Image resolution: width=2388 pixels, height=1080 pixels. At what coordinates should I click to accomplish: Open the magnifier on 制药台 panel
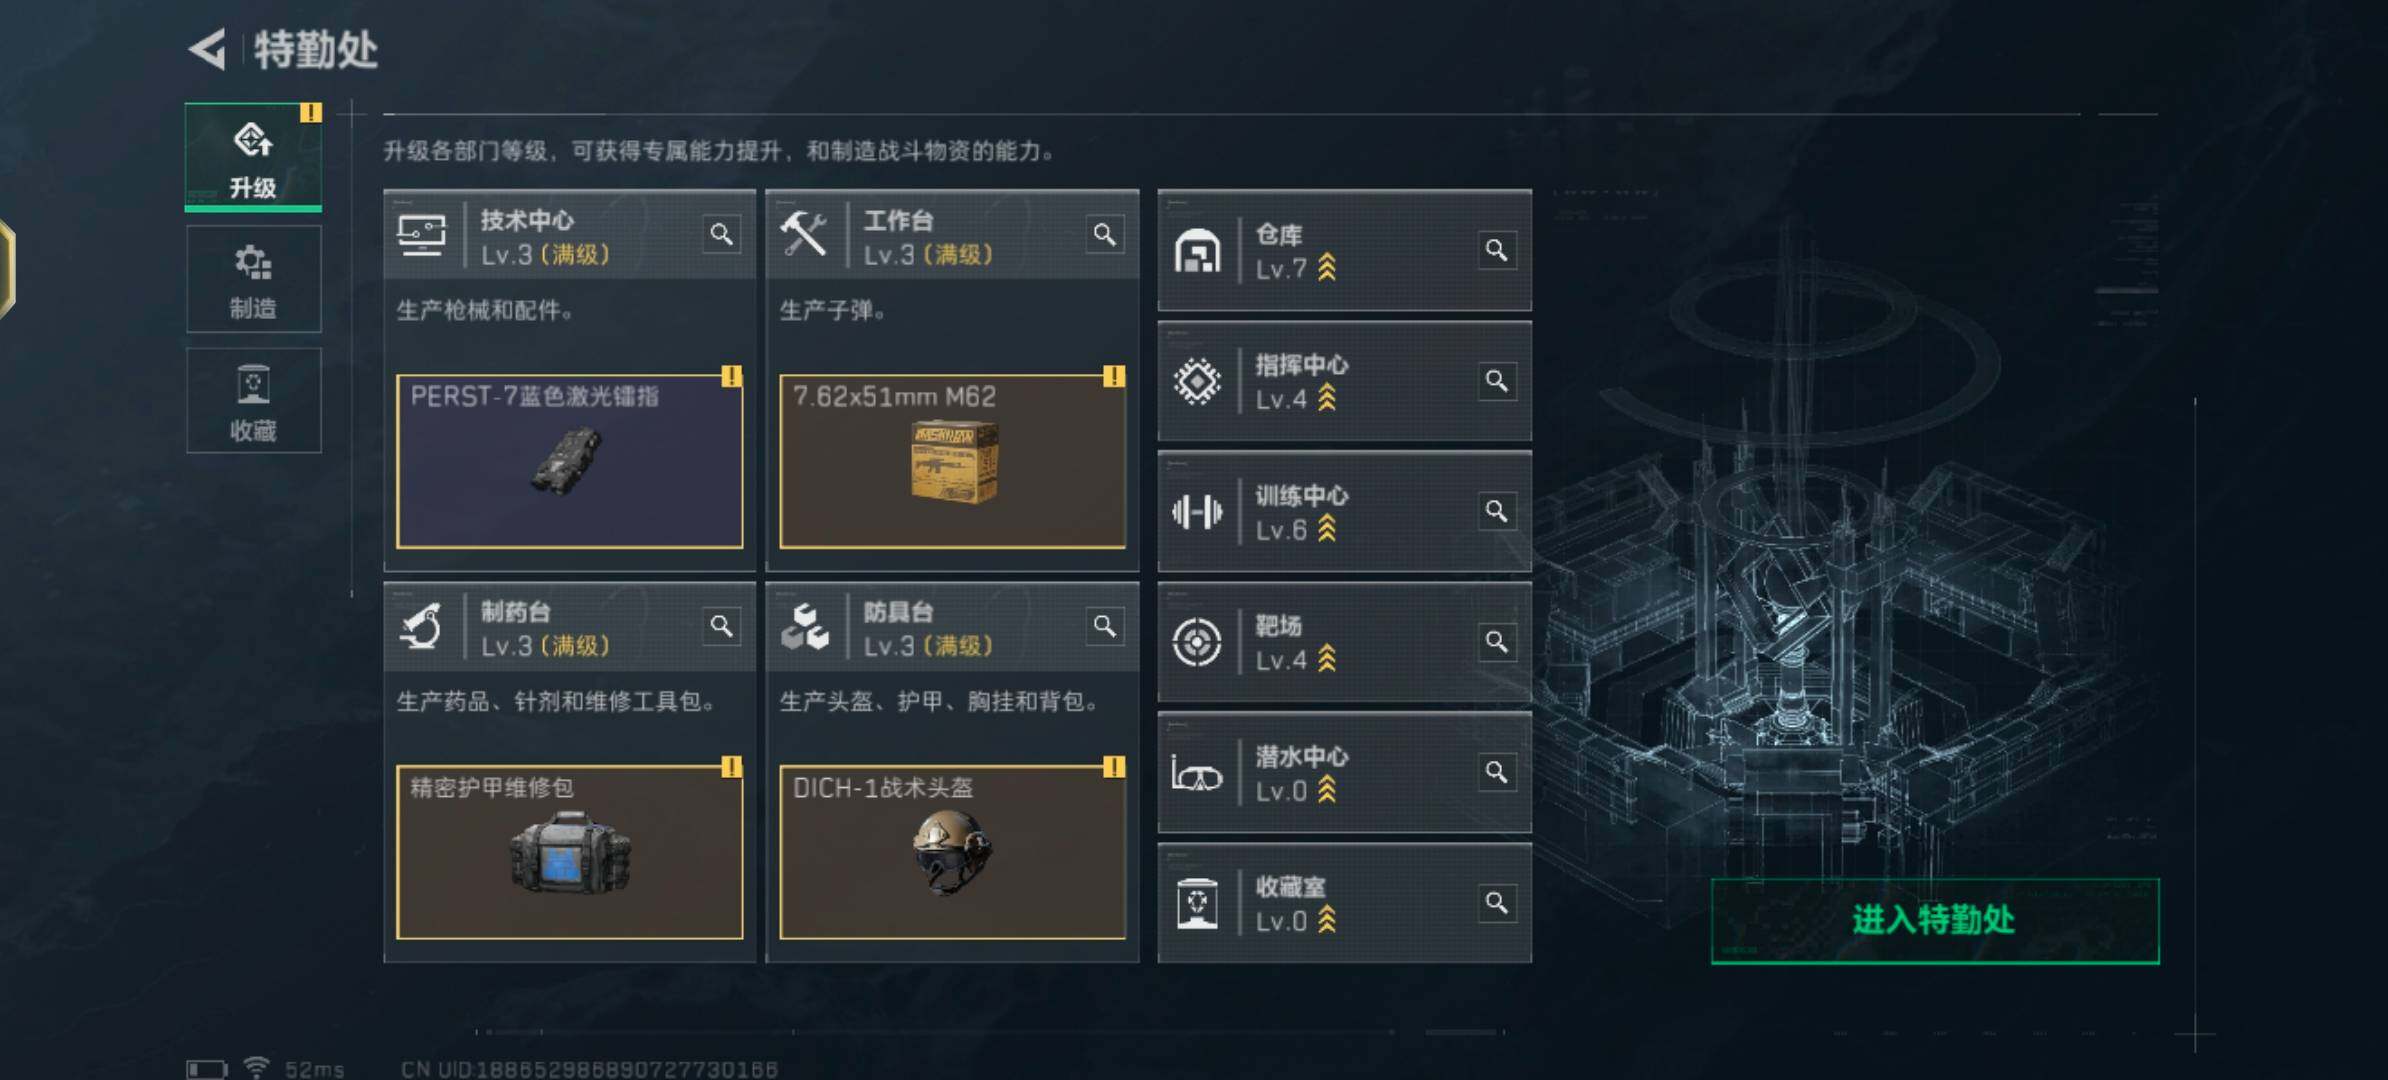pos(721,626)
